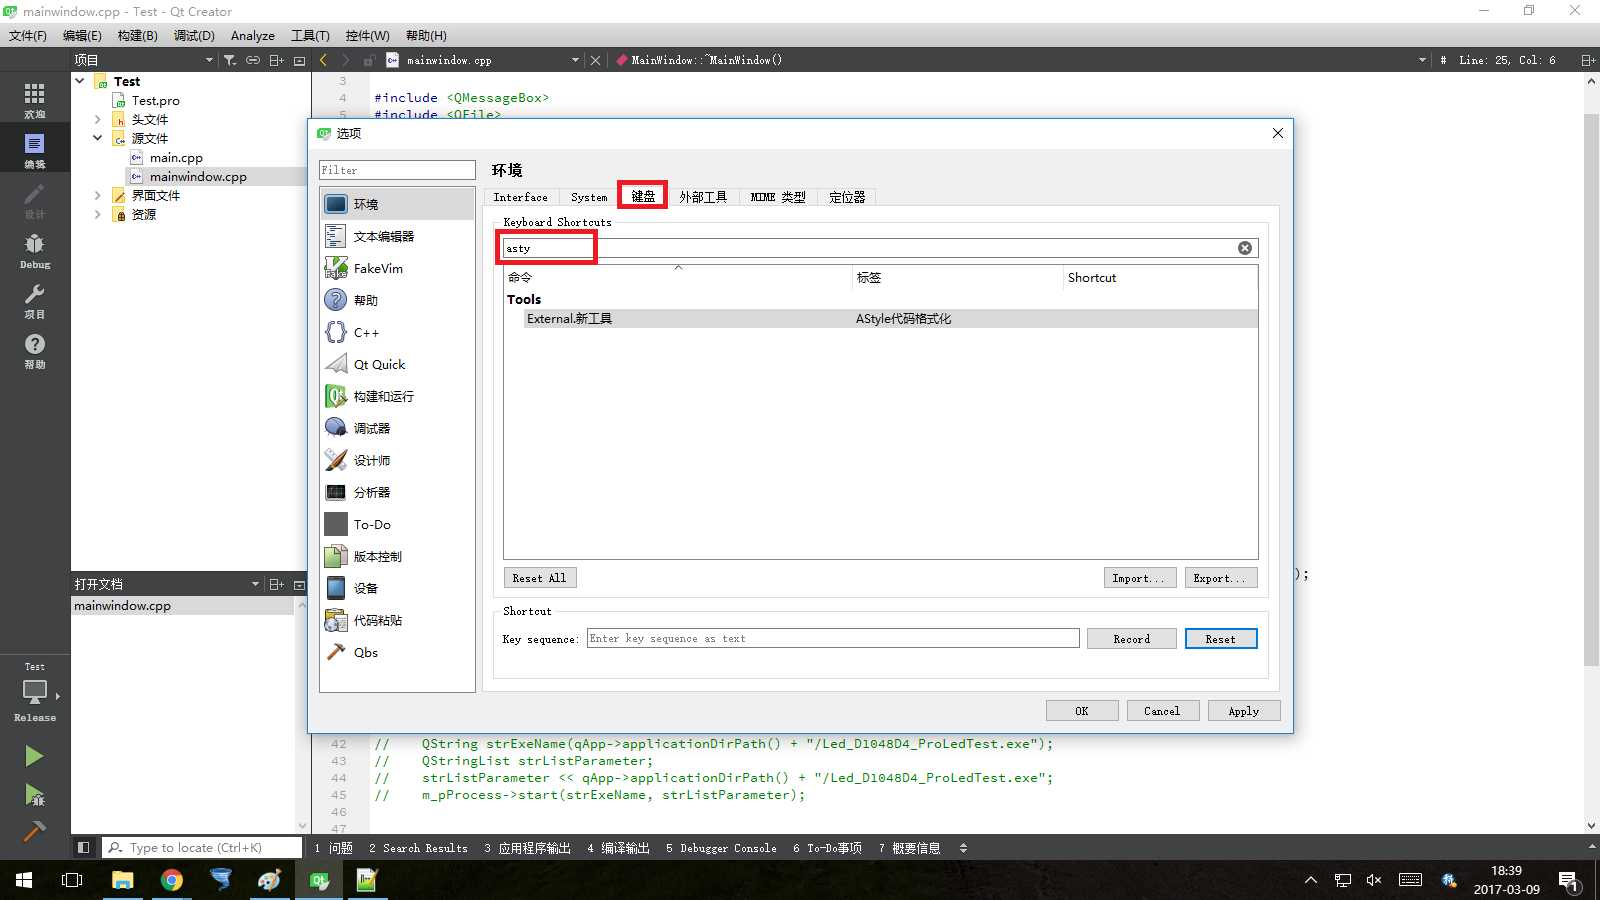Switch to the MIME 类型 tab
Image resolution: width=1600 pixels, height=900 pixels.
(778, 197)
